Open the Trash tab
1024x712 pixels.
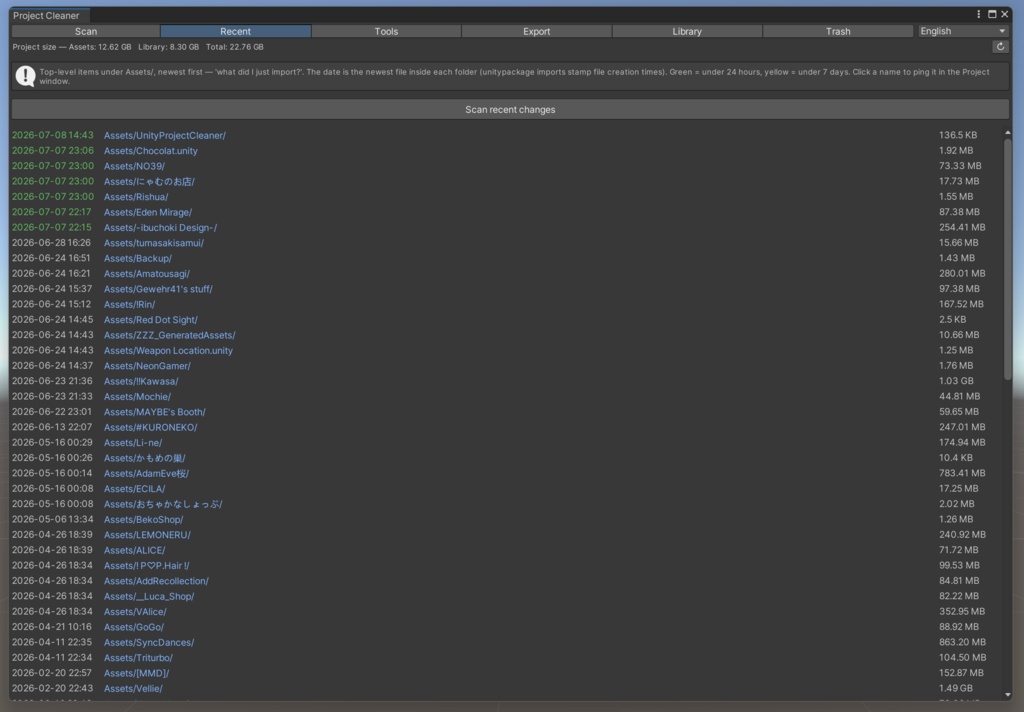[x=838, y=31]
